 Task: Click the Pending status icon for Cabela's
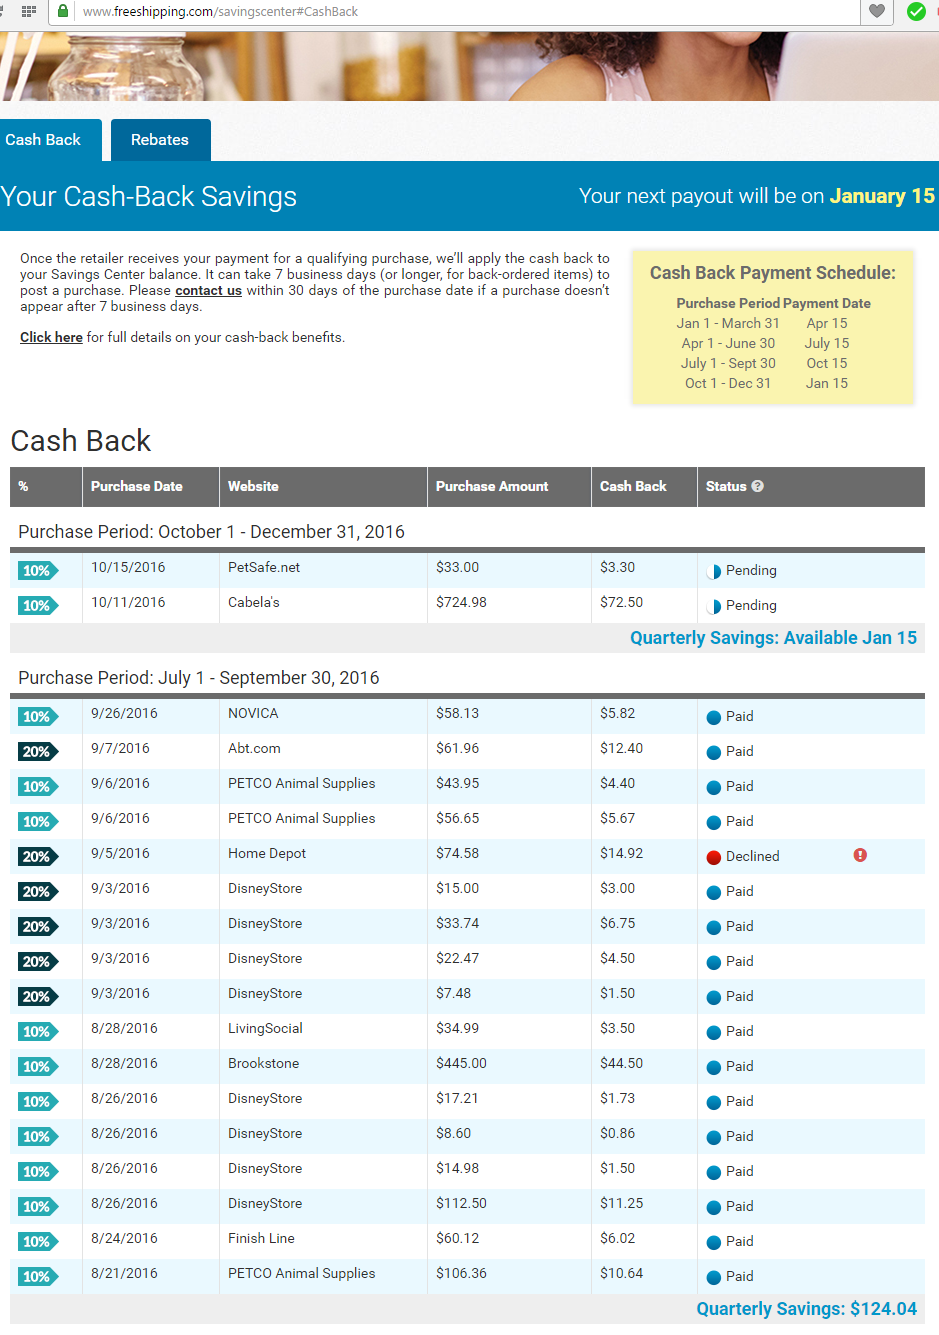tap(714, 606)
